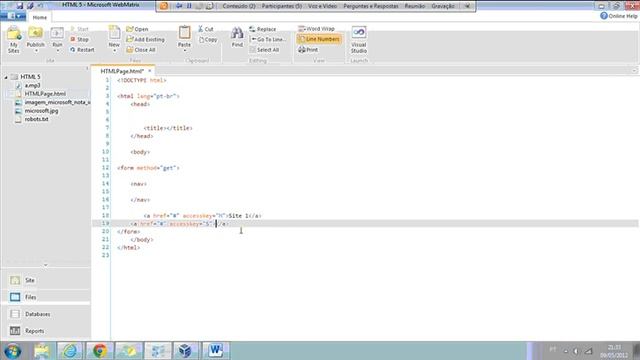Select microsoft.jpg in file tree
The height and width of the screenshot is (360, 640).
[41, 111]
